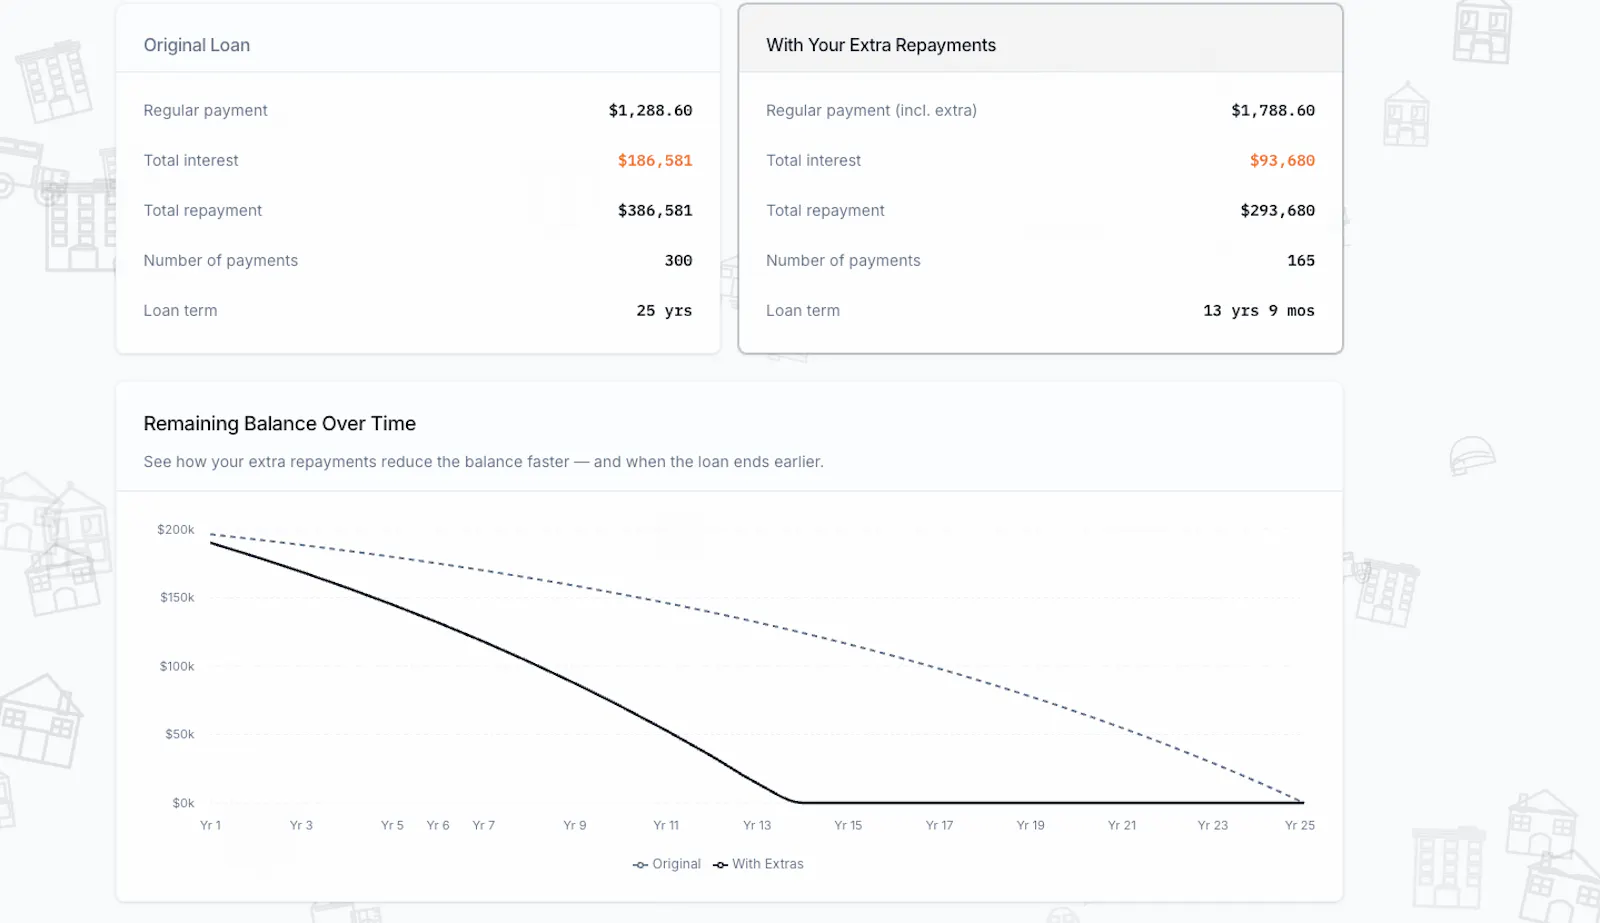Click the Yr 6 x-axis label

pyautogui.click(x=438, y=825)
